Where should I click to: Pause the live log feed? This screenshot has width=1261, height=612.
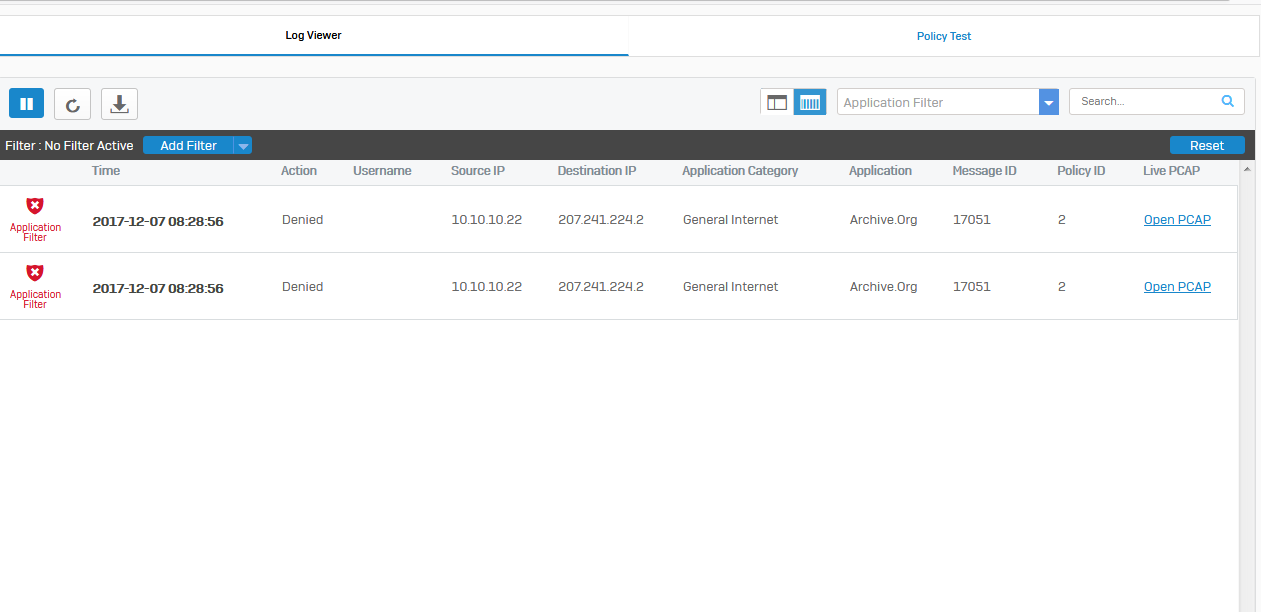(27, 104)
